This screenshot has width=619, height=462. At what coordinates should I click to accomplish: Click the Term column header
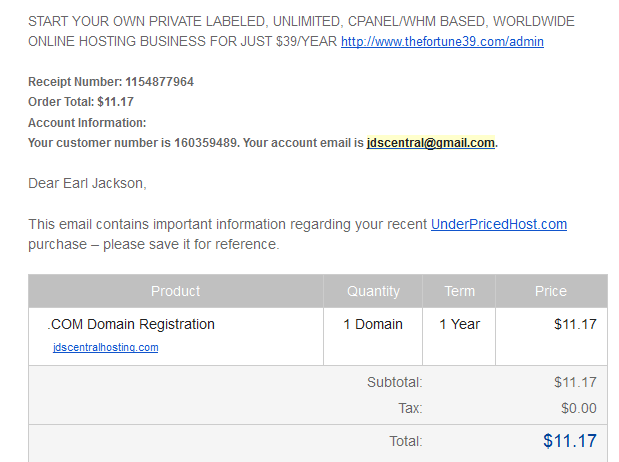460,291
